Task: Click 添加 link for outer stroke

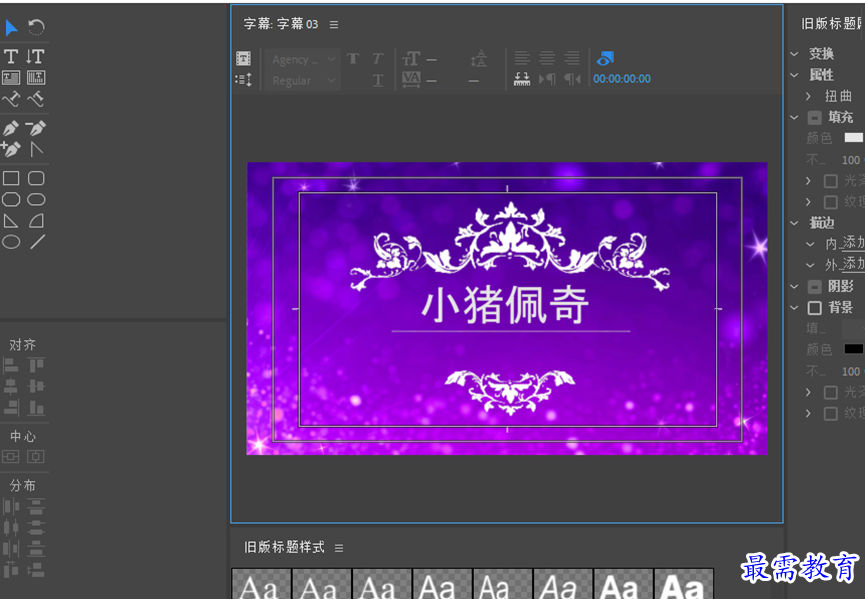Action: click(x=854, y=264)
